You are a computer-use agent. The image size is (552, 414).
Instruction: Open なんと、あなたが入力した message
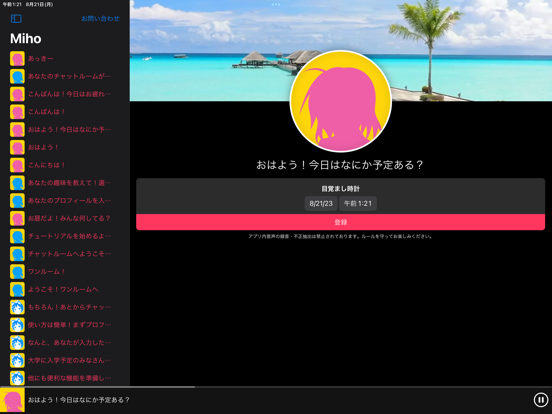65,343
